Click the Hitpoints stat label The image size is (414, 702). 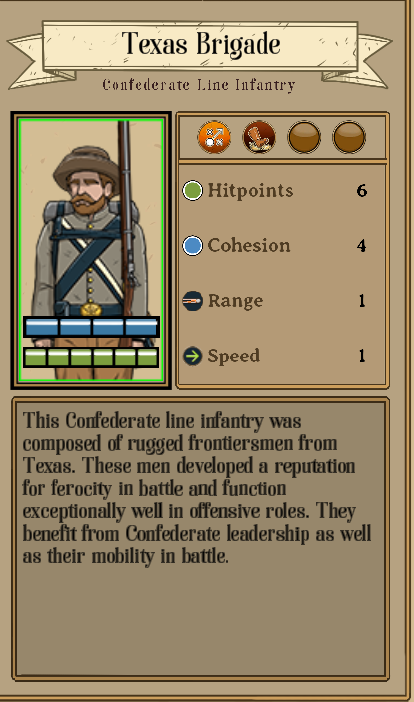[250, 191]
